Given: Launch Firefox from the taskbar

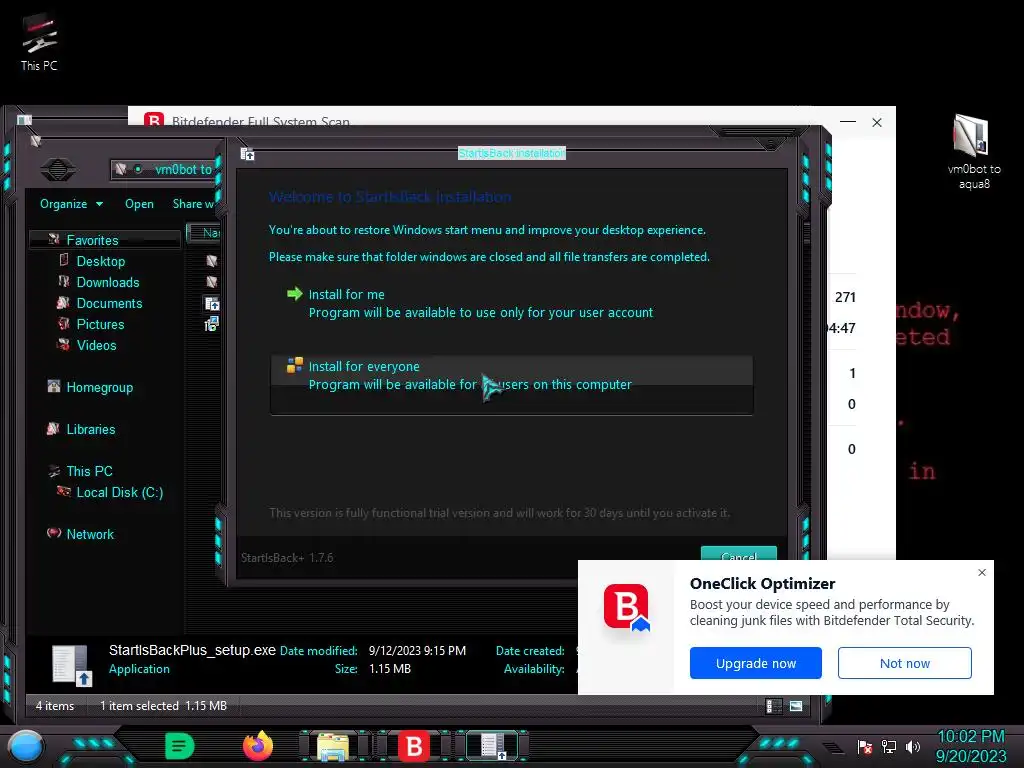Looking at the screenshot, I should click(258, 746).
